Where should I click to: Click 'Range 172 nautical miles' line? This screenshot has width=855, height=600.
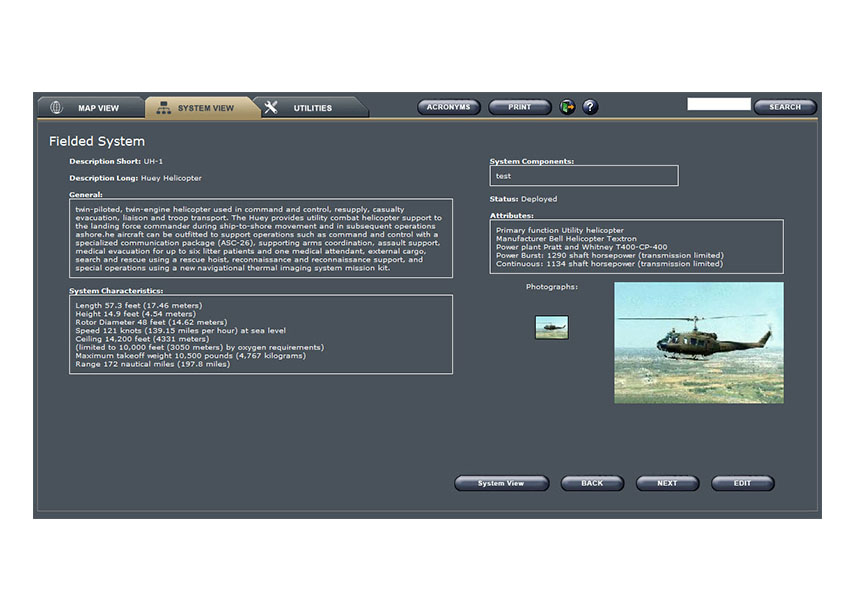[153, 364]
